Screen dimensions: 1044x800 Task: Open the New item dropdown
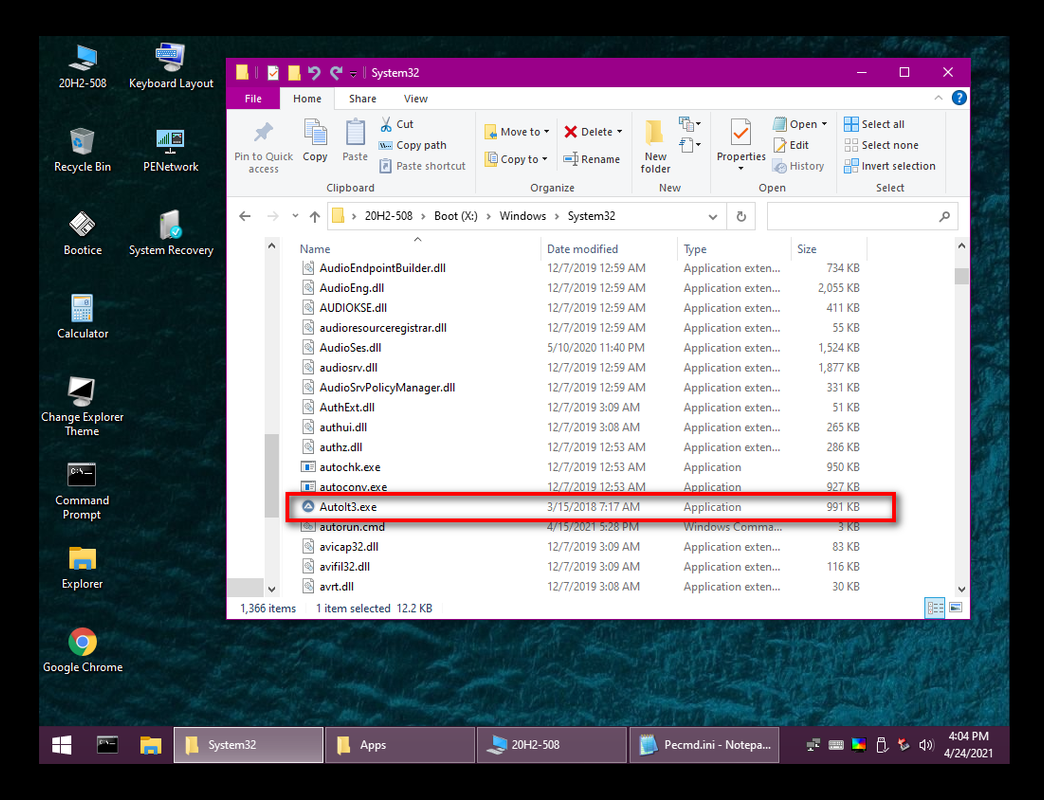click(x=690, y=124)
